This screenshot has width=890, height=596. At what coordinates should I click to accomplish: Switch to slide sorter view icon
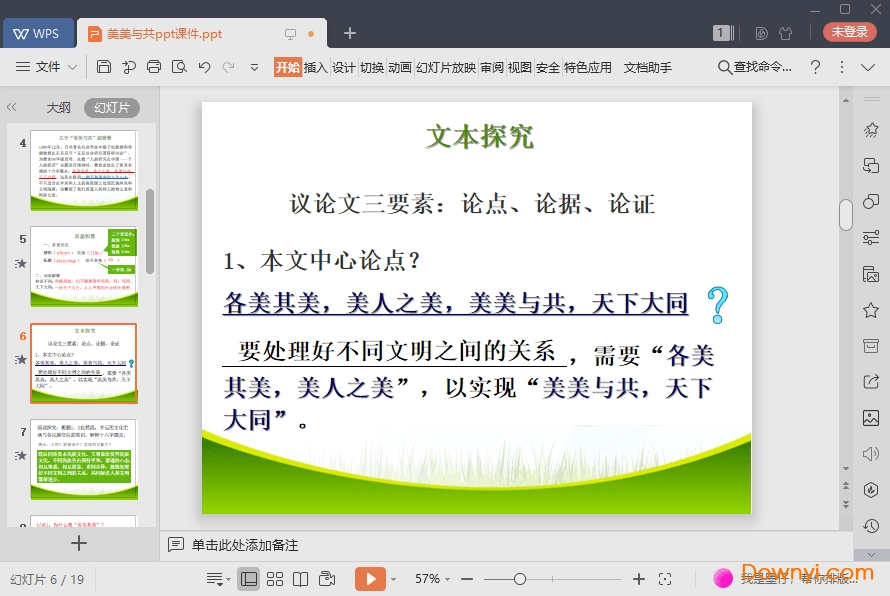(x=274, y=579)
